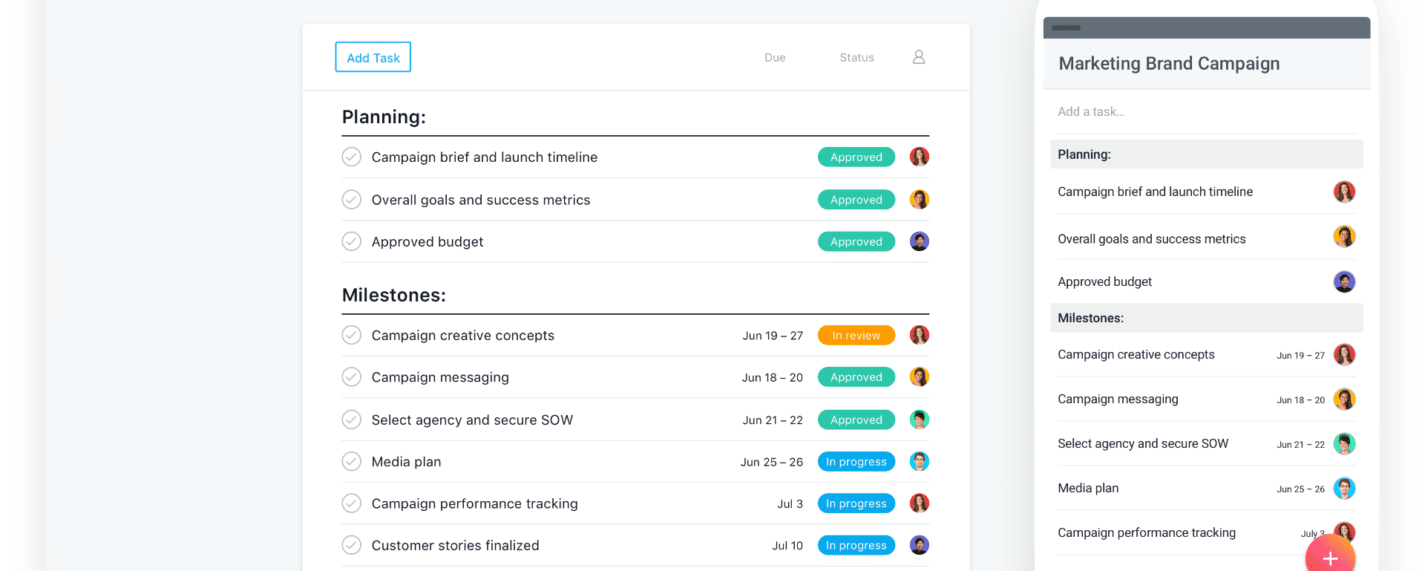Tap the red plus floating button

coord(1329,557)
